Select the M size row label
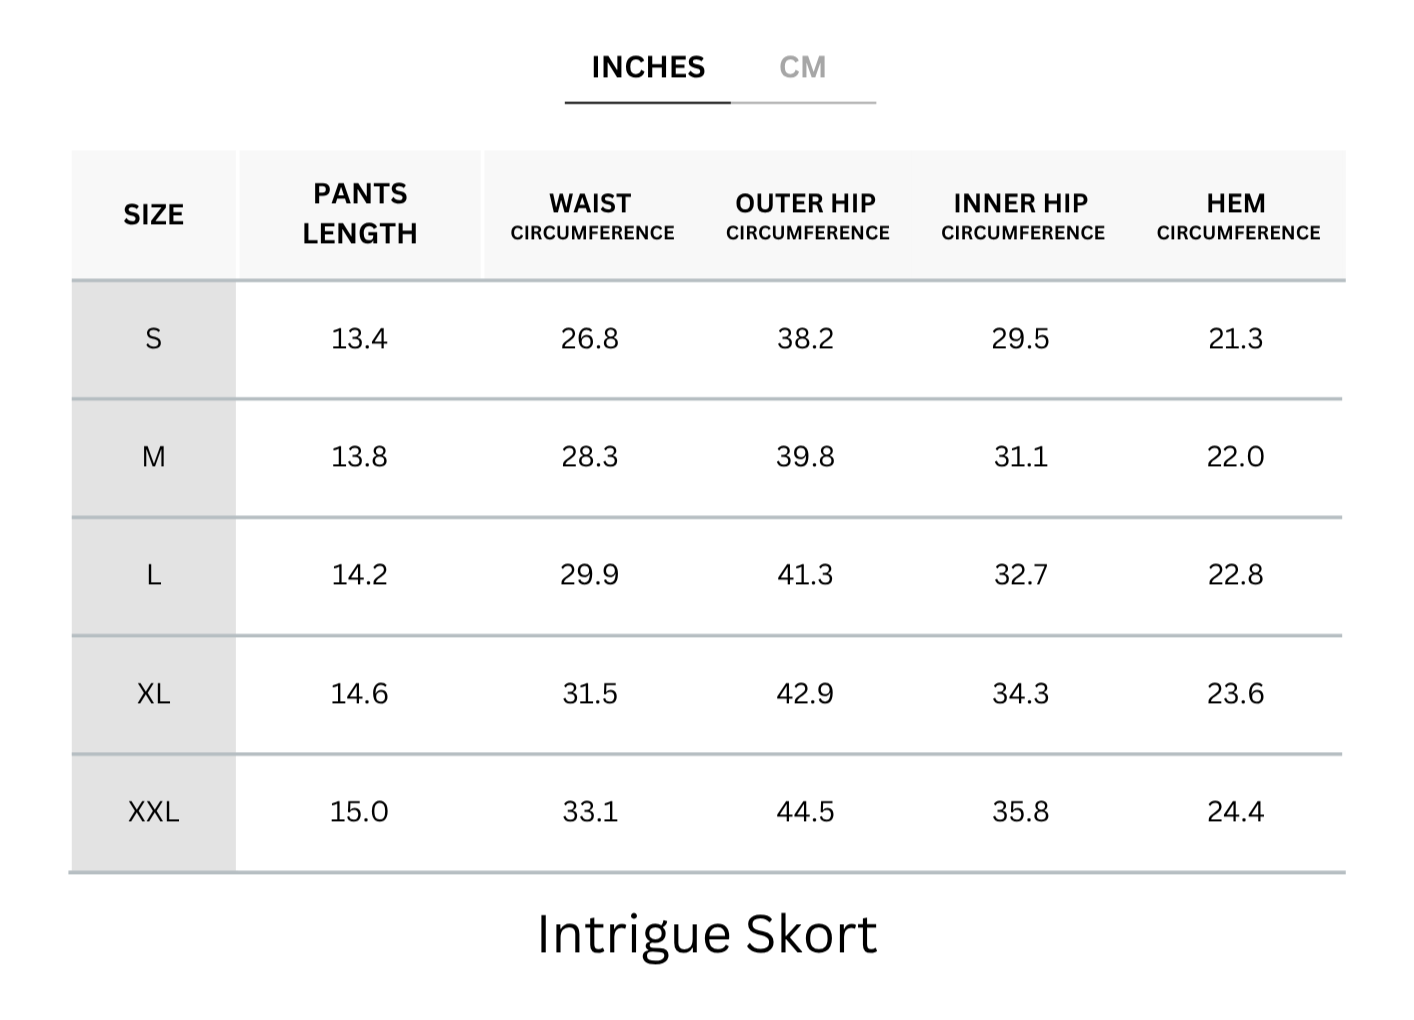The height and width of the screenshot is (1020, 1414). tap(153, 457)
